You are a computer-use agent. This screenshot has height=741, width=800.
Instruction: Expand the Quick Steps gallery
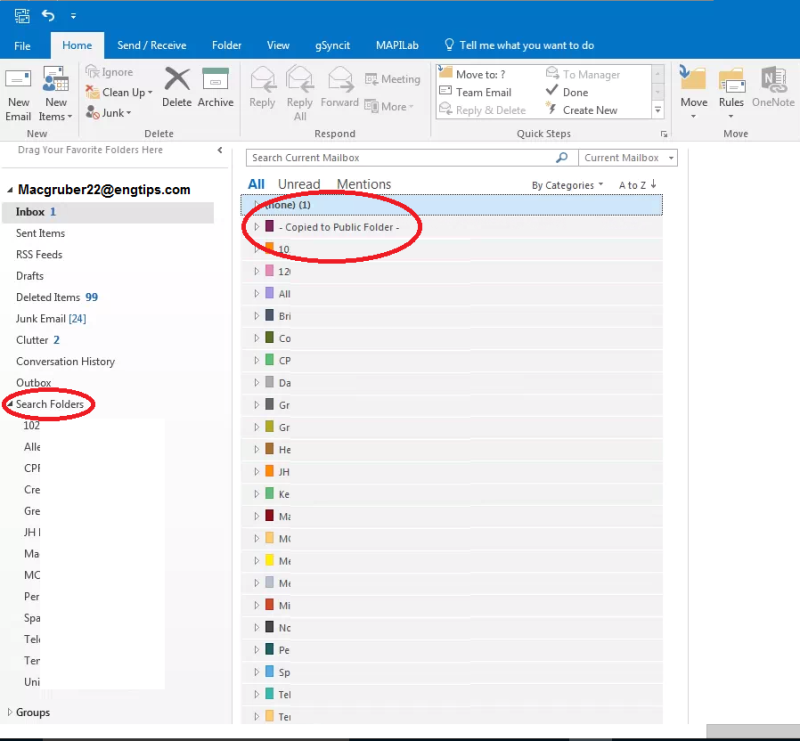coord(658,110)
